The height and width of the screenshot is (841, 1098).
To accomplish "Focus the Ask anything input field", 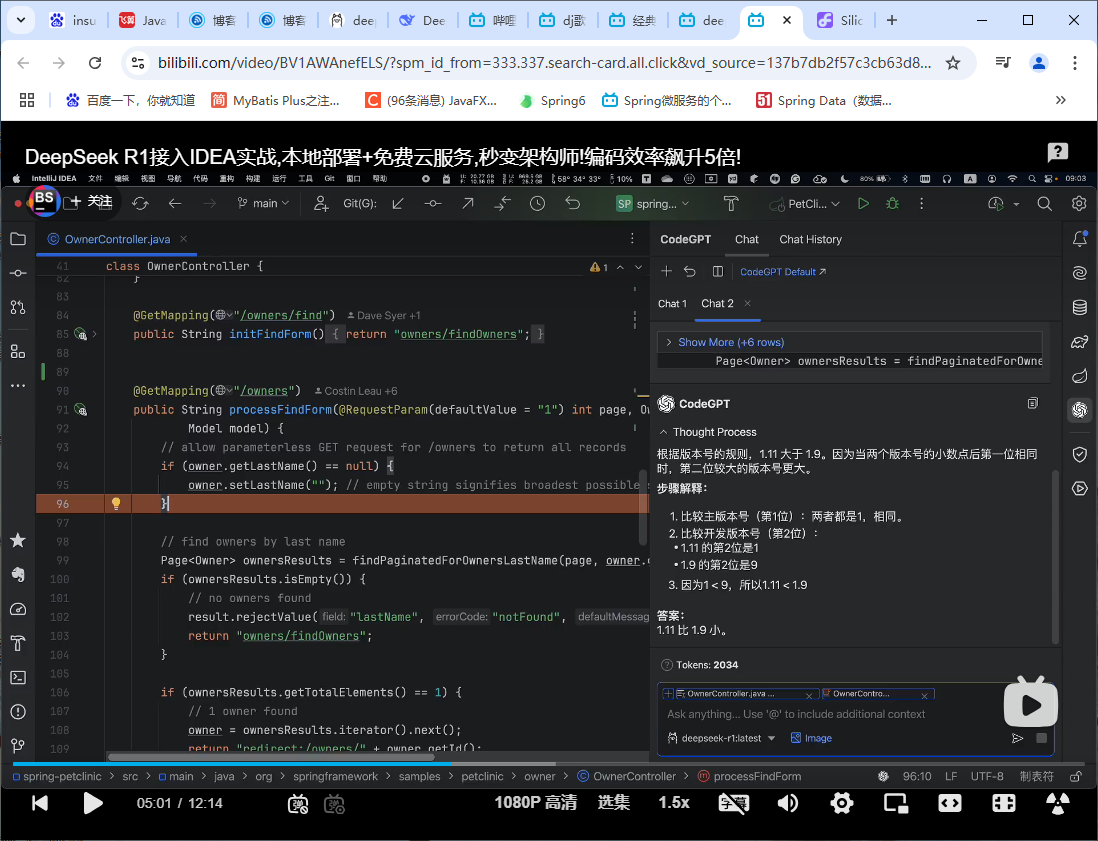I will [x=796, y=714].
